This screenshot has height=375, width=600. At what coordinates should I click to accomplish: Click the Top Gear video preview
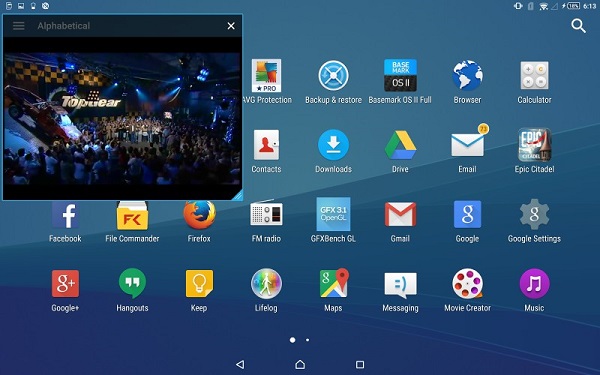click(122, 119)
